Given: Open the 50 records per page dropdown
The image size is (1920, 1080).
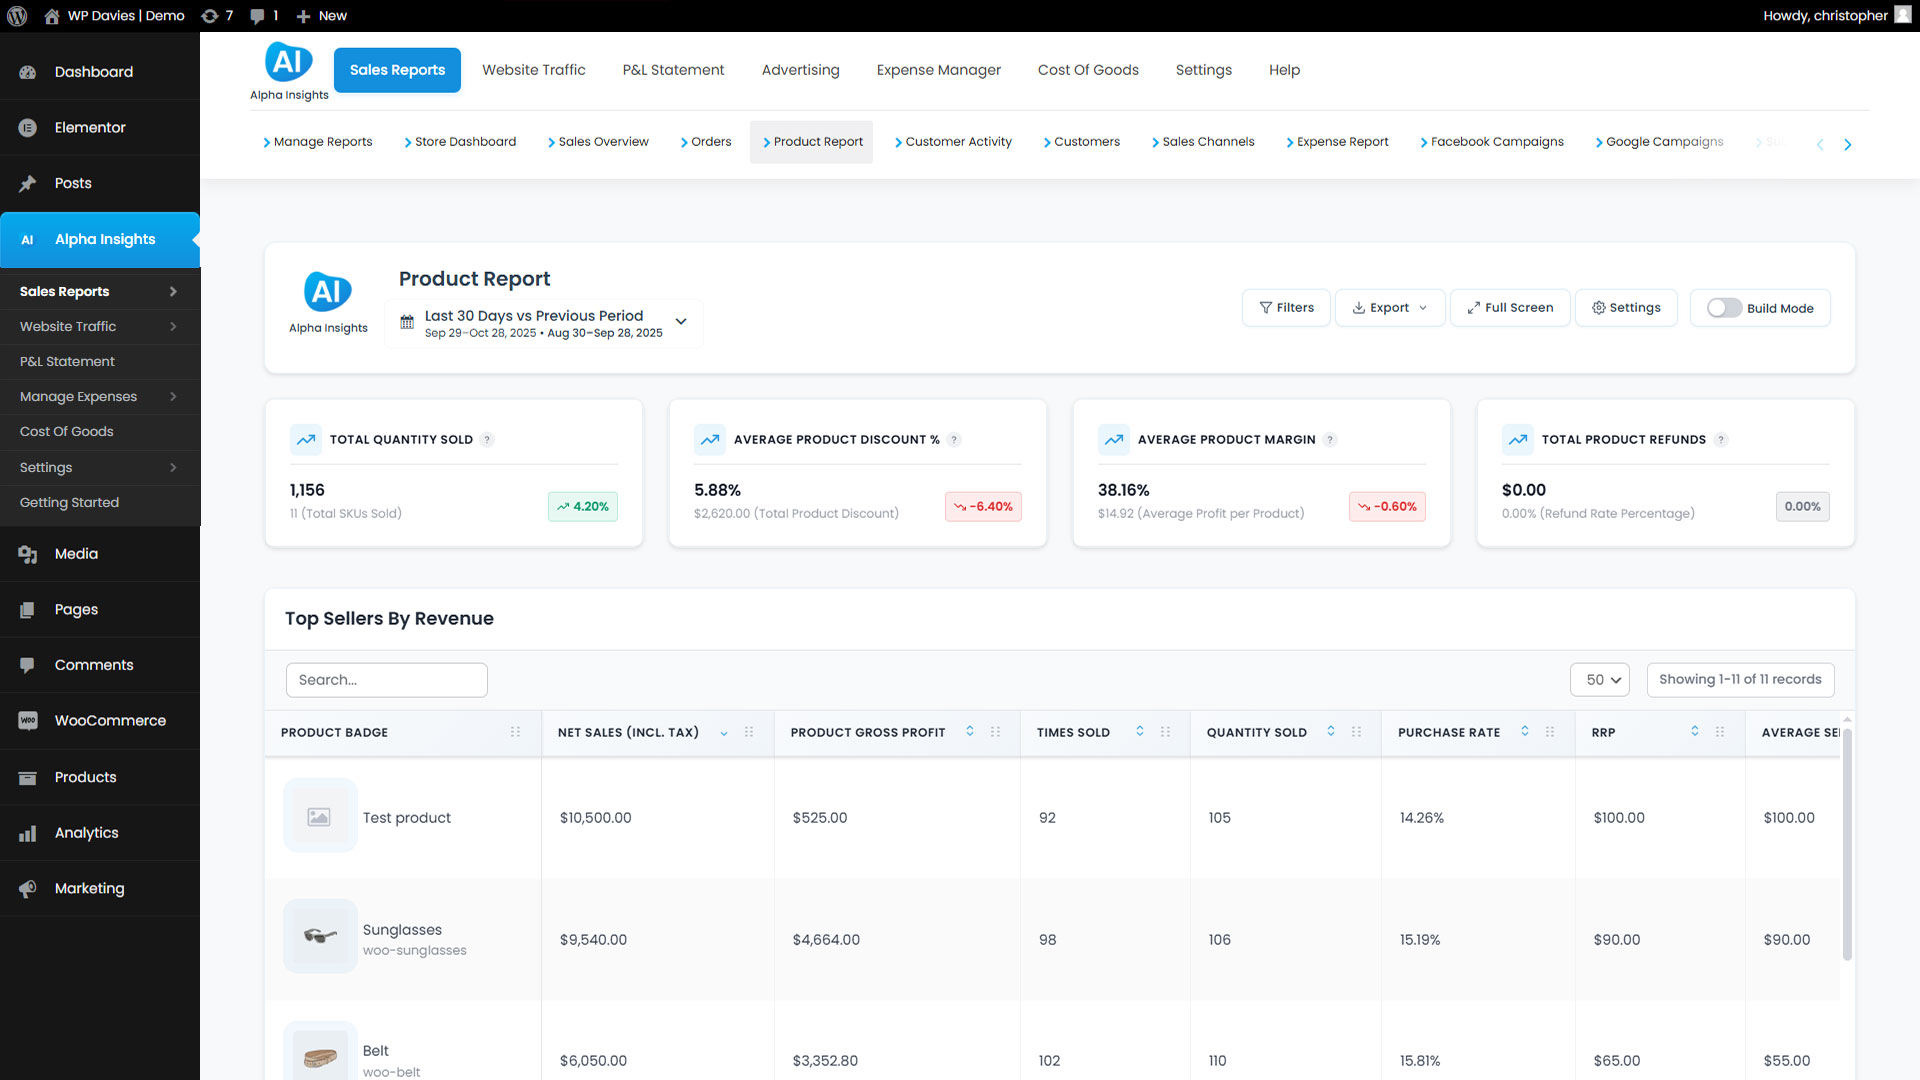Looking at the screenshot, I should coord(1600,680).
